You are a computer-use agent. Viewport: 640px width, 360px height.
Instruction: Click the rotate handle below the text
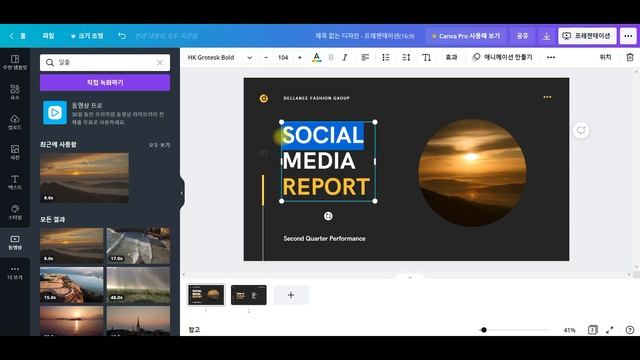(x=328, y=216)
